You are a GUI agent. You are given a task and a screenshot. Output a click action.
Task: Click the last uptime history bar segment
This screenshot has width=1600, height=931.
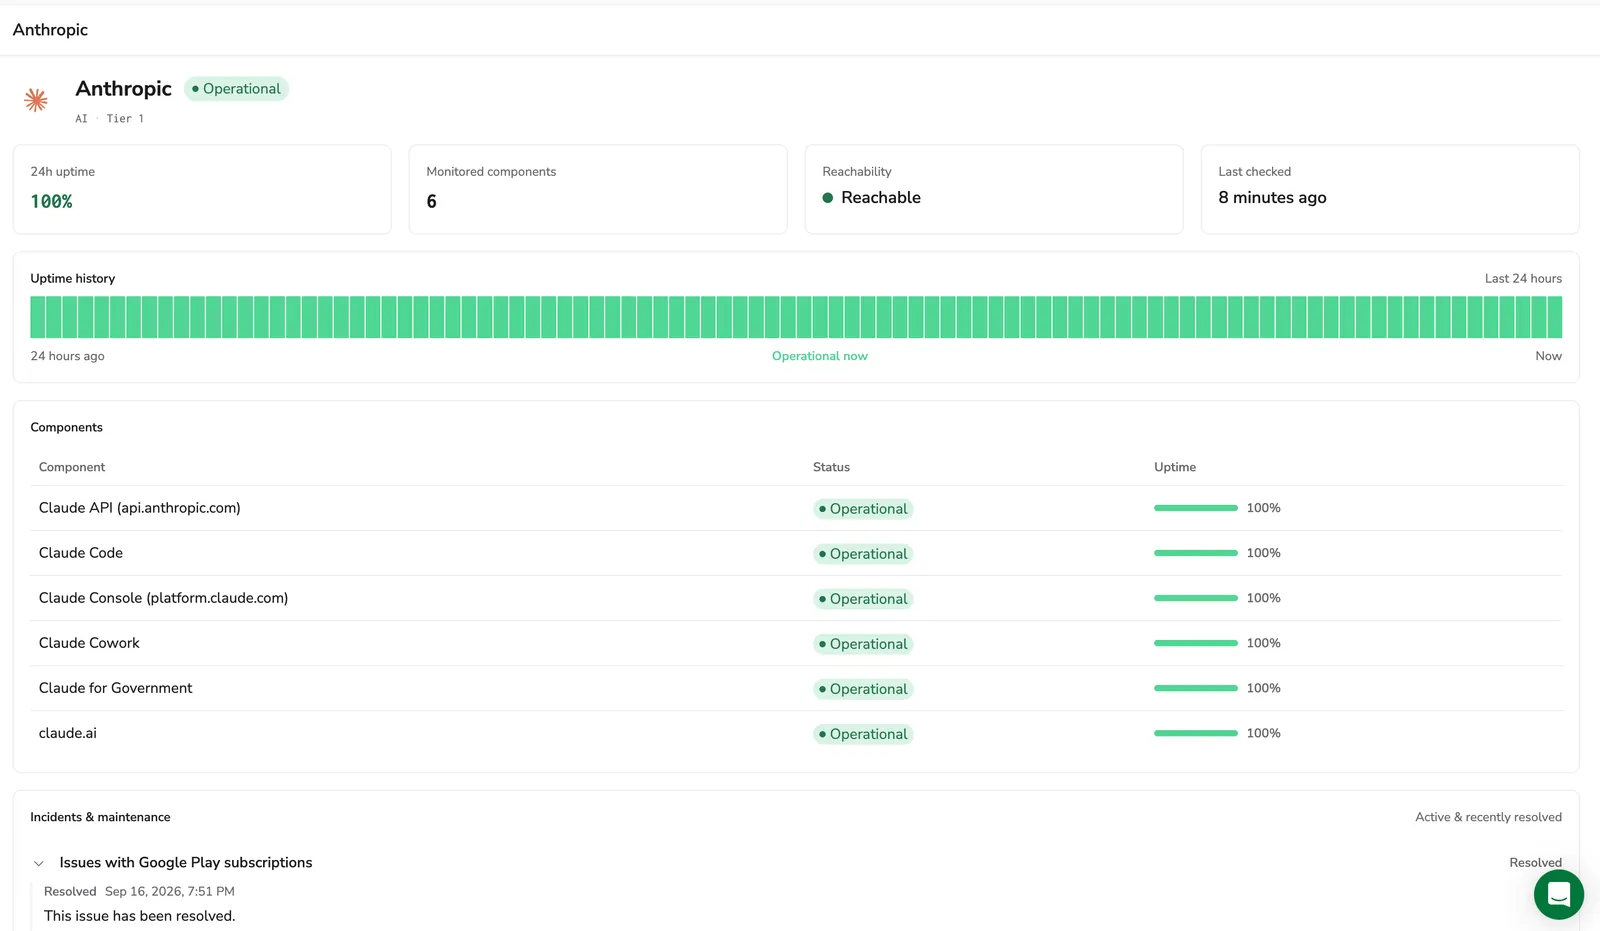[1555, 317]
